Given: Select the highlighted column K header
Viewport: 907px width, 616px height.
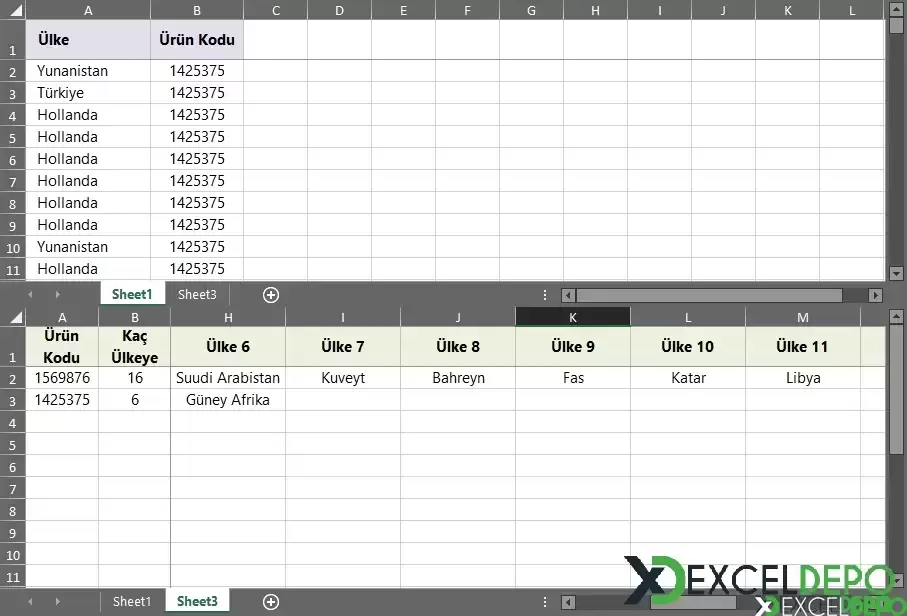Looking at the screenshot, I should point(573,317).
